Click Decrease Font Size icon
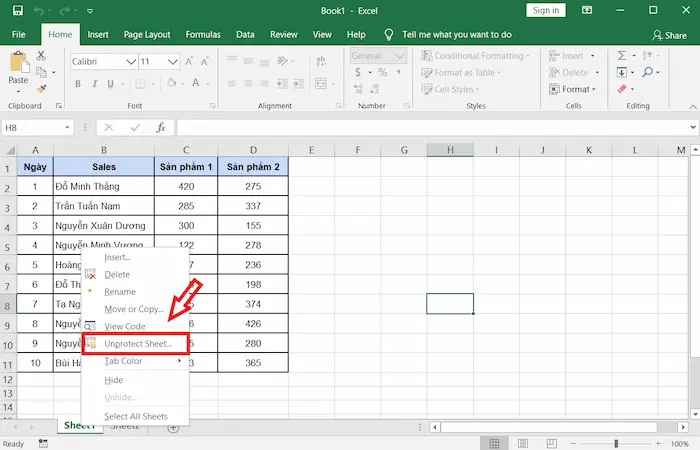This screenshot has height=450, width=700. [x=204, y=62]
